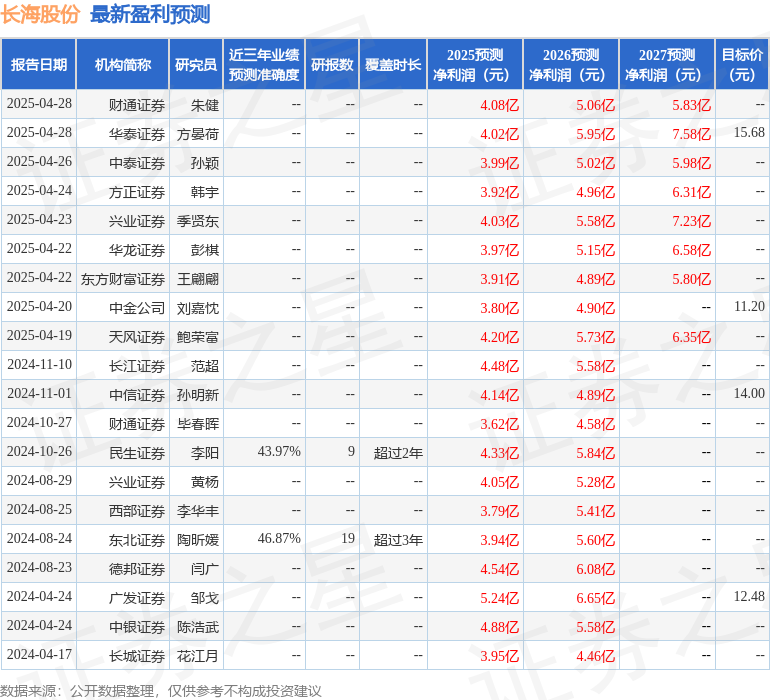Click the 6.35亿 forecast value
The width and height of the screenshot is (770, 700).
[x=691, y=336]
